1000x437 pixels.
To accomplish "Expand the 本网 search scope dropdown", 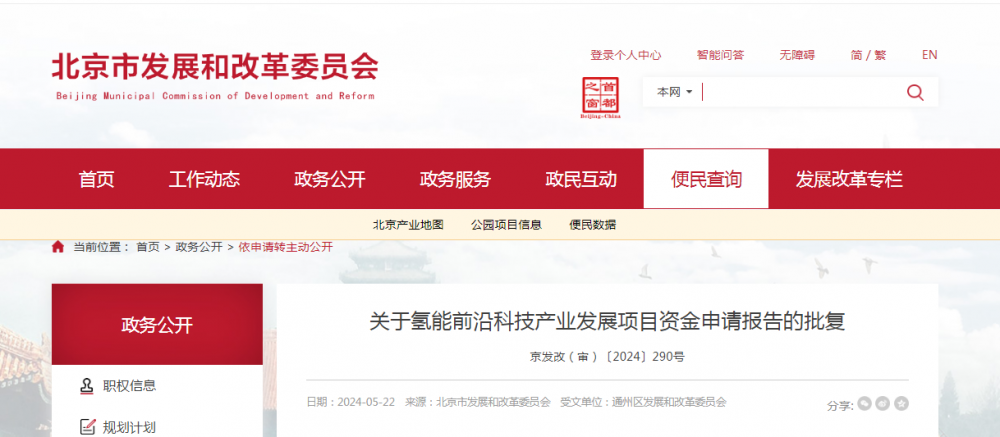I will click(674, 92).
